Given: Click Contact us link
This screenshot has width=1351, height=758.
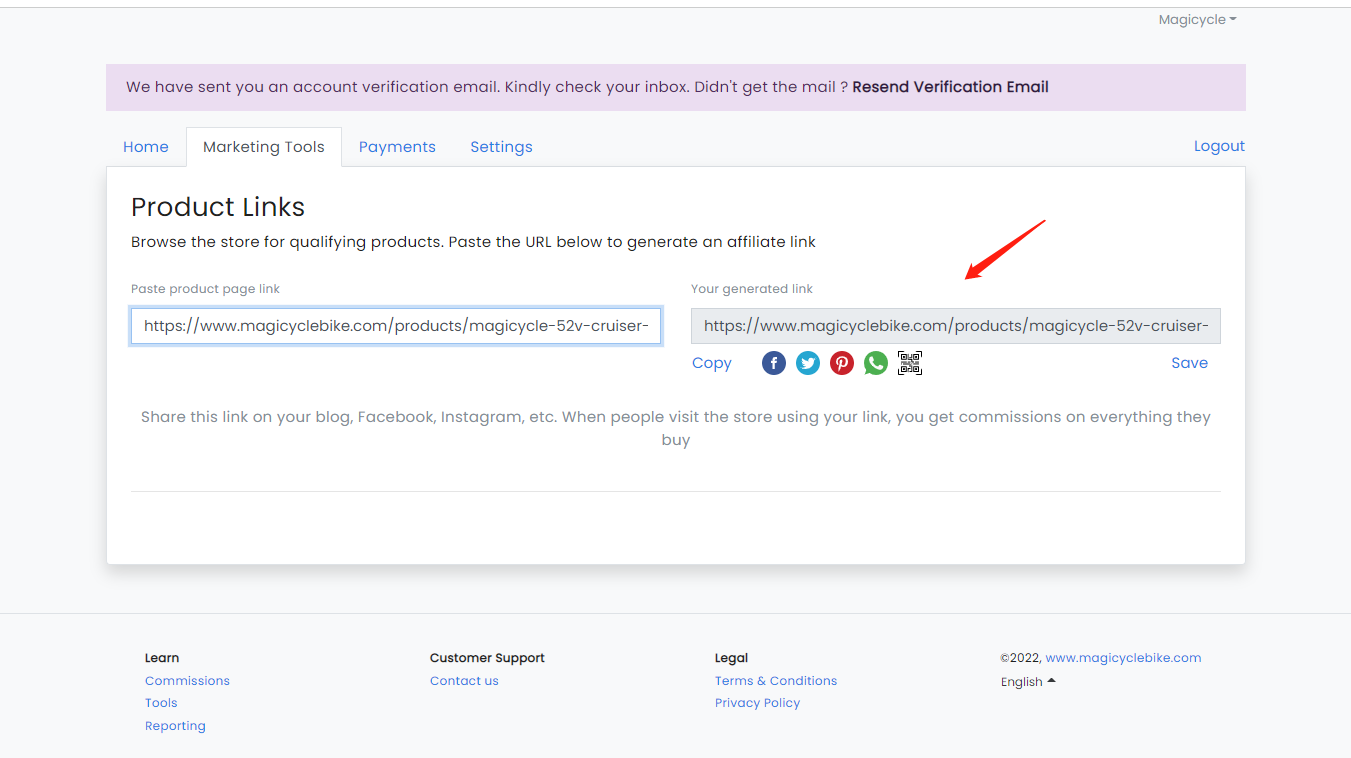Looking at the screenshot, I should point(464,681).
